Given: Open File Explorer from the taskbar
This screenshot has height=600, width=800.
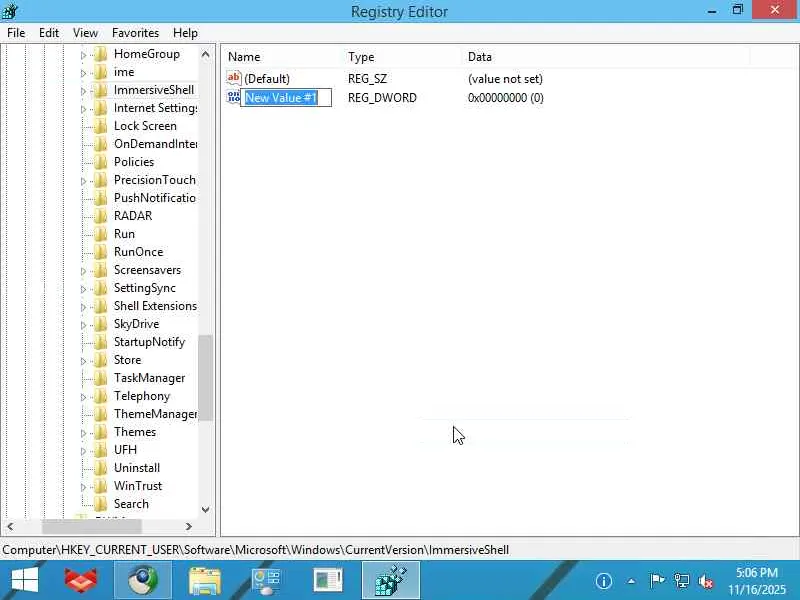Looking at the screenshot, I should tap(205, 580).
